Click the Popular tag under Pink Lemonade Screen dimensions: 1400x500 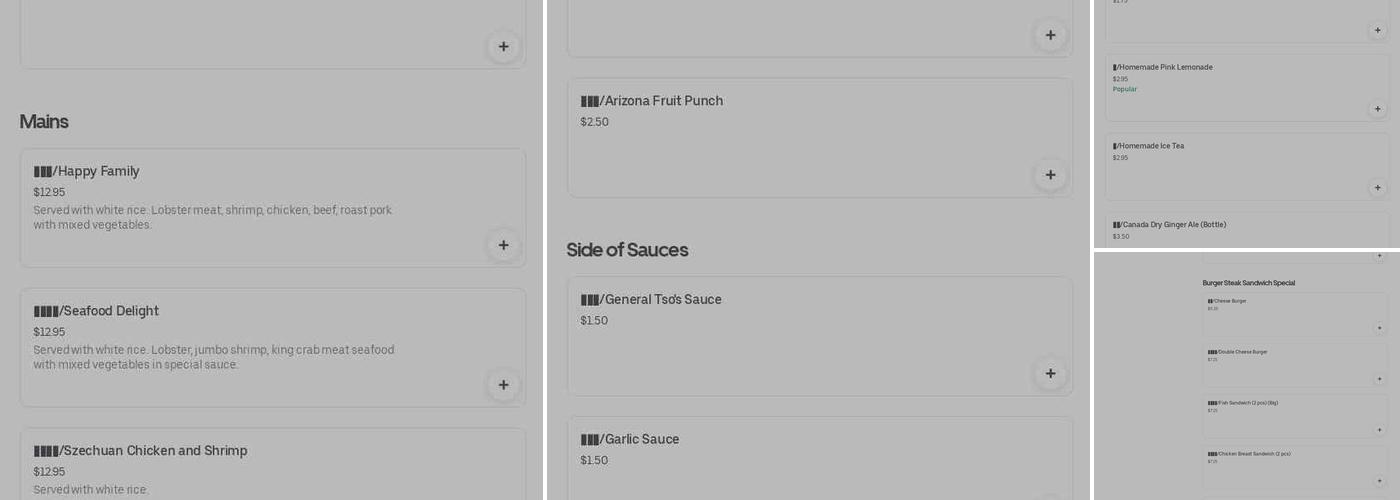point(1125,89)
